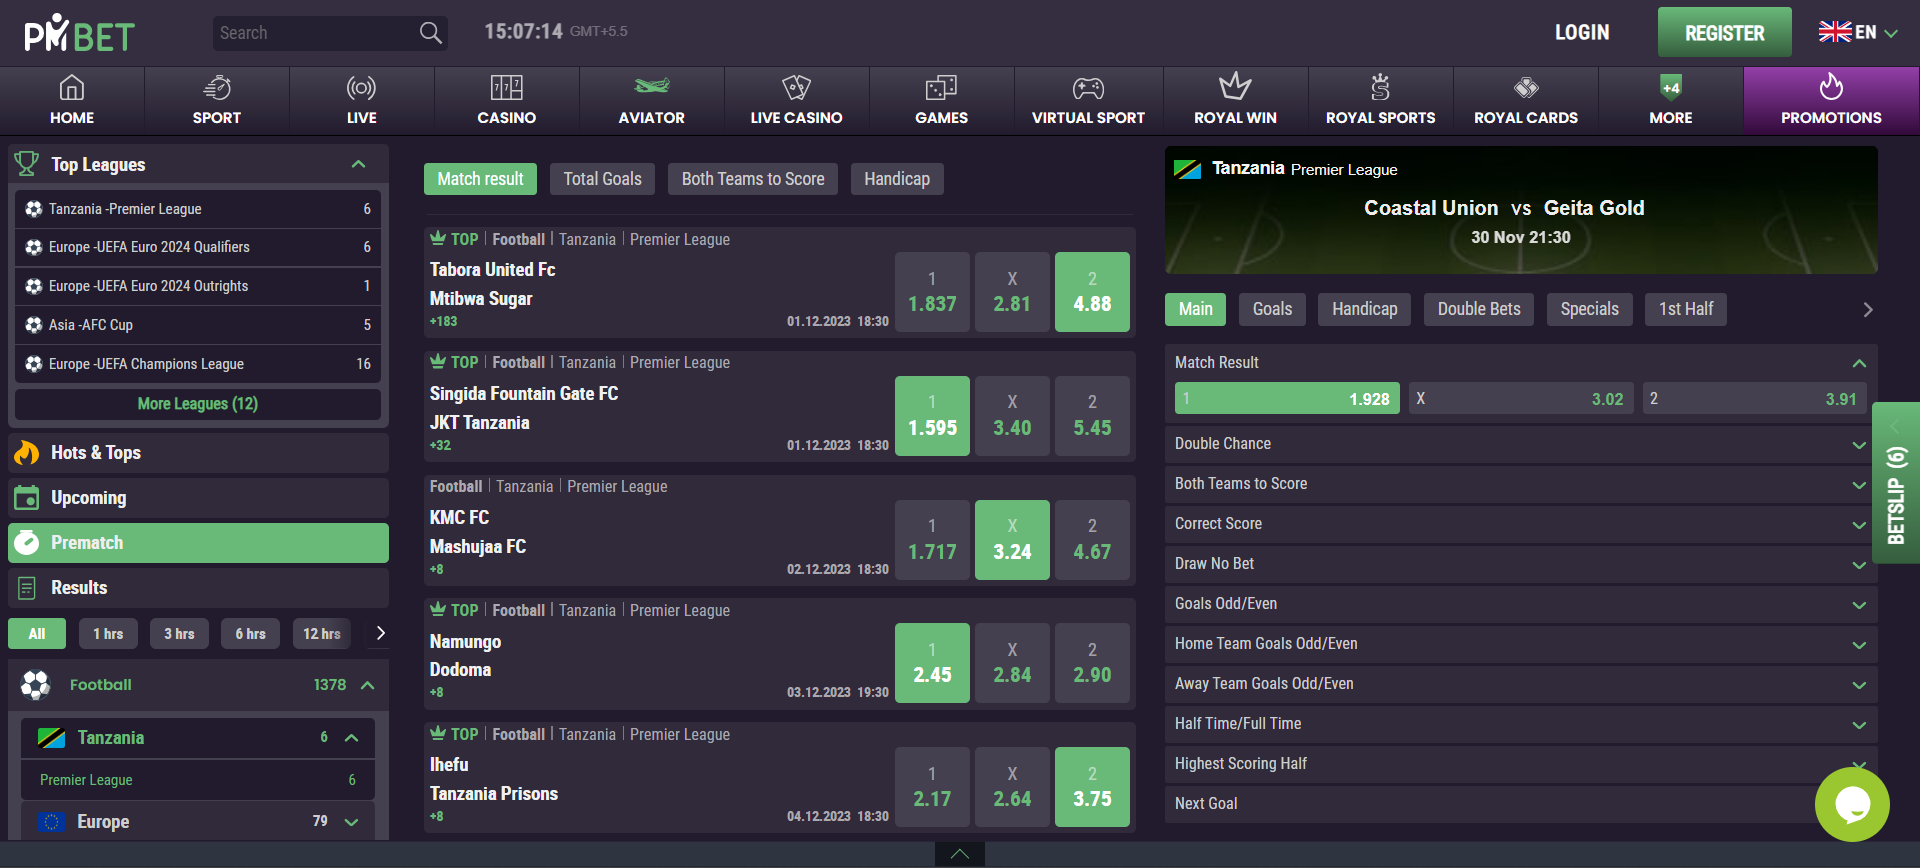The width and height of the screenshot is (1920, 868).
Task: Toggle odds 2.45 for Namungo
Action: point(932,663)
